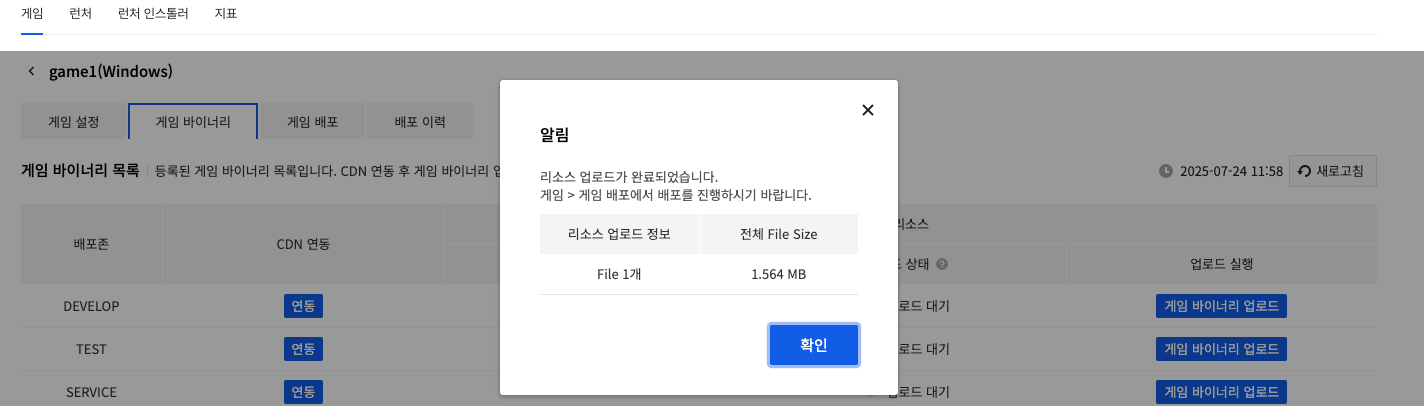Screen dimensions: 1424x406
Task: Click the clock icon beside the timestamp
Action: [1165, 171]
